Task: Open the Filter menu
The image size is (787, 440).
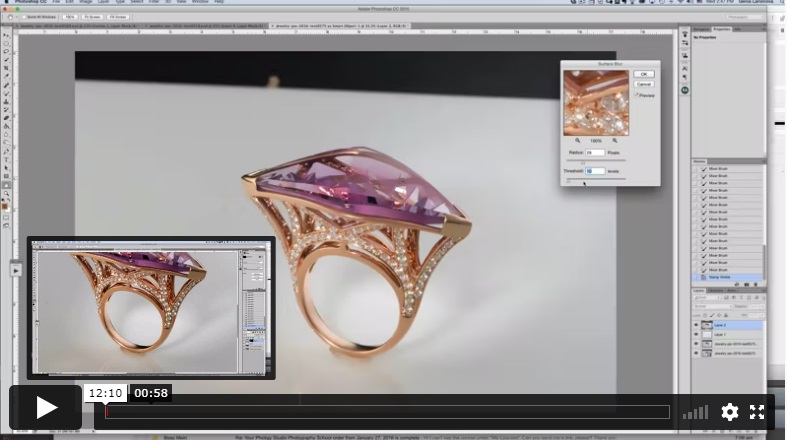Action: click(154, 2)
